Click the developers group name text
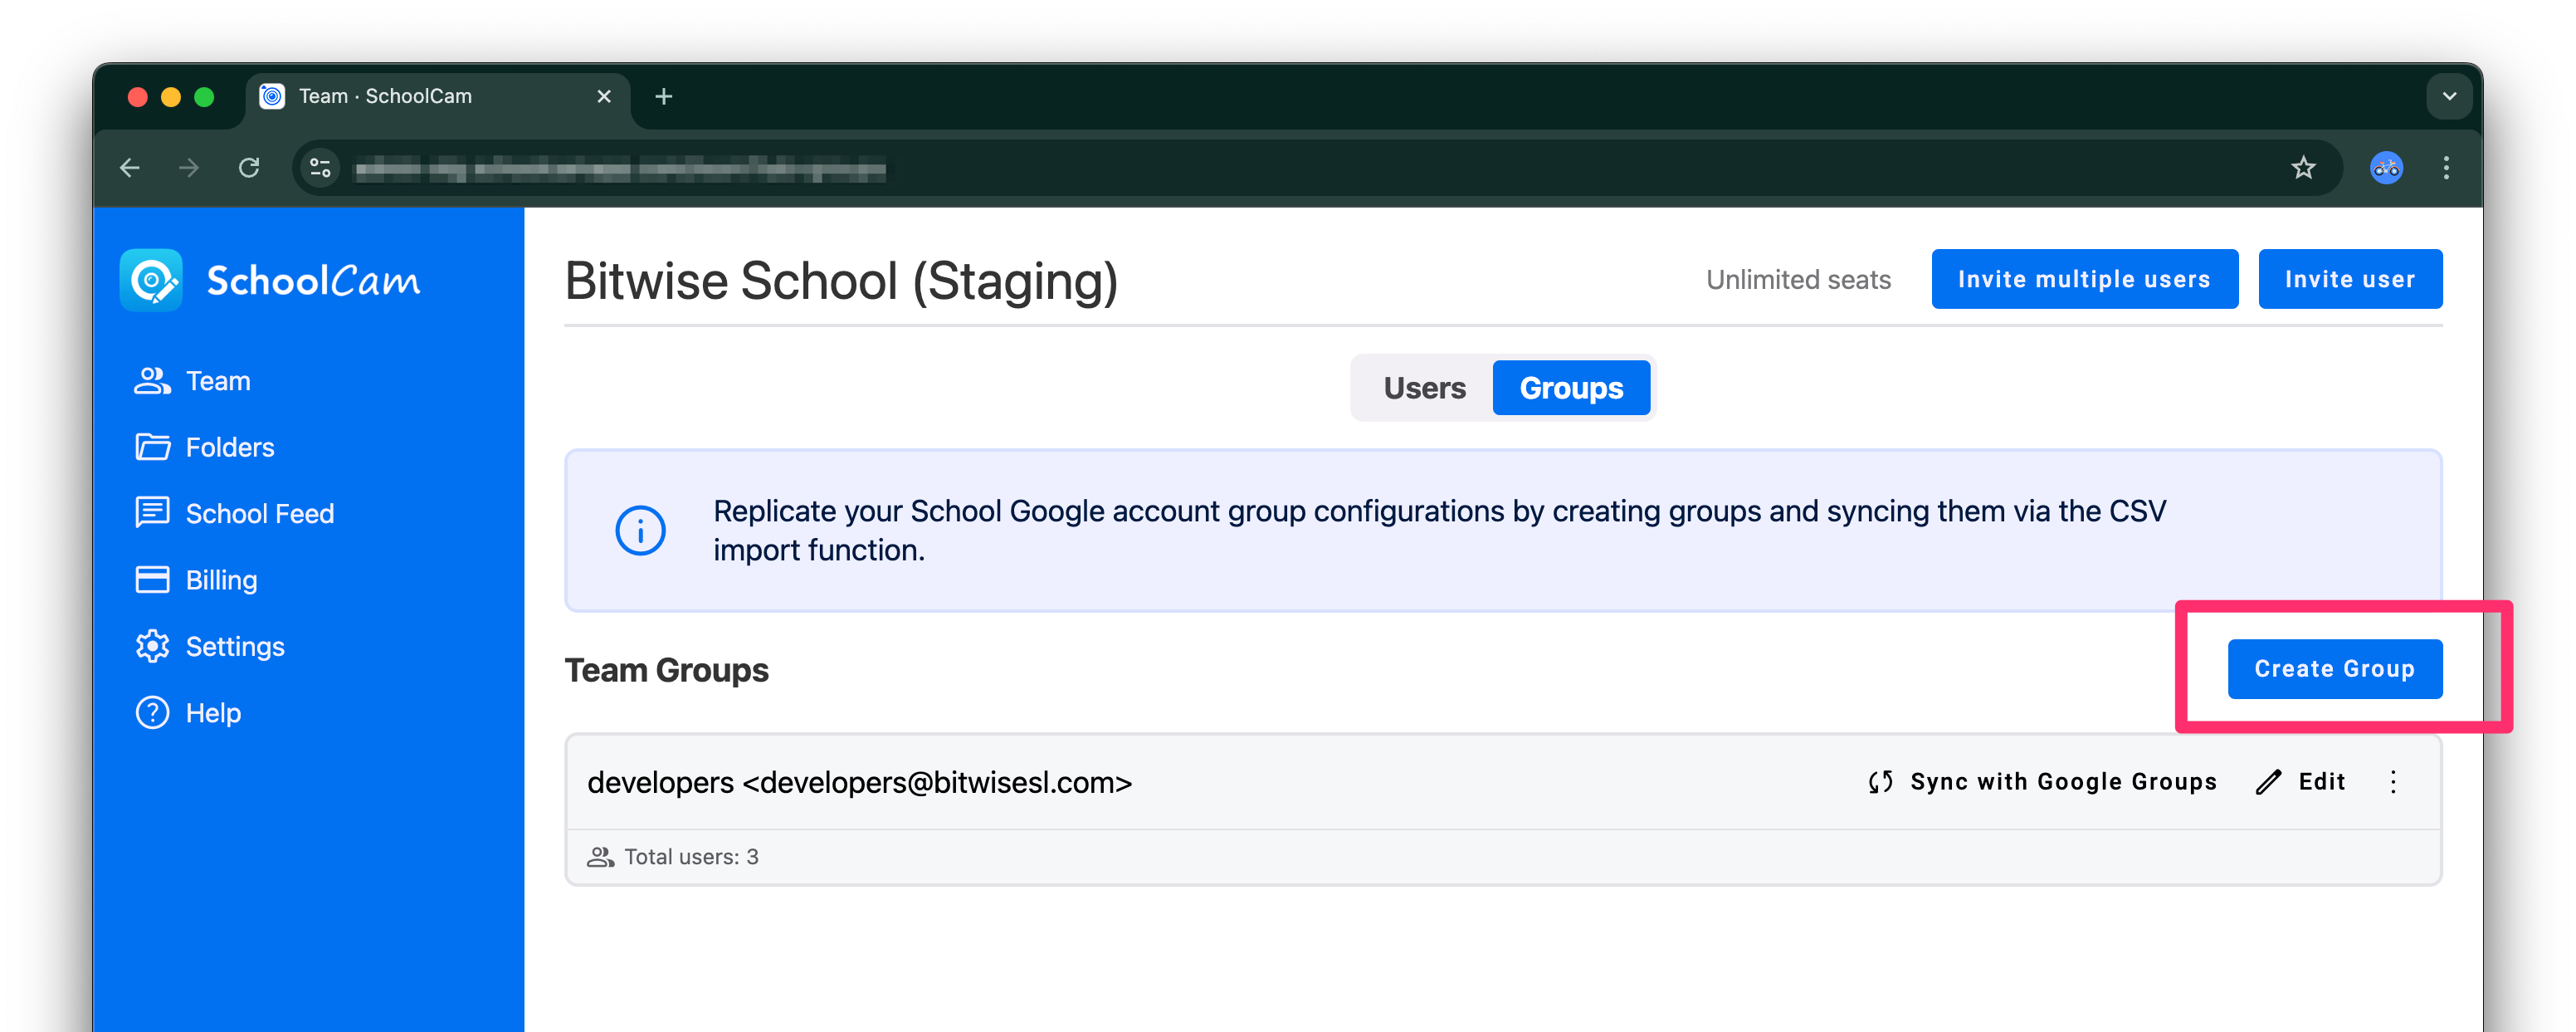The height and width of the screenshot is (1032, 2576). click(x=859, y=782)
